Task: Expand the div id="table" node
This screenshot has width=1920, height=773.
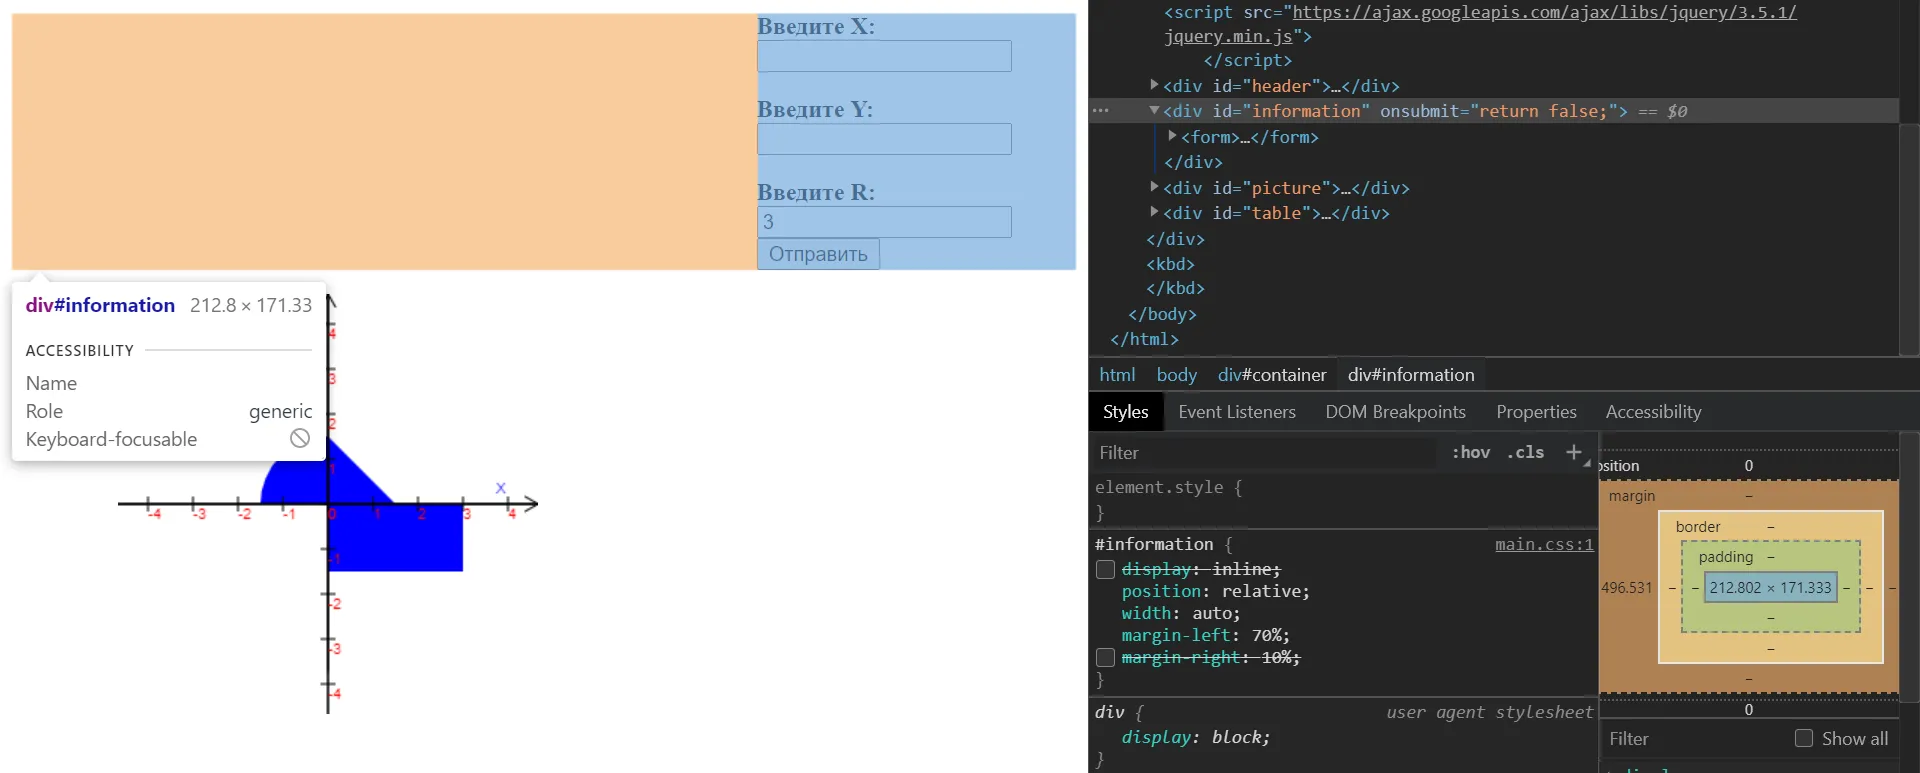Action: click(1154, 212)
